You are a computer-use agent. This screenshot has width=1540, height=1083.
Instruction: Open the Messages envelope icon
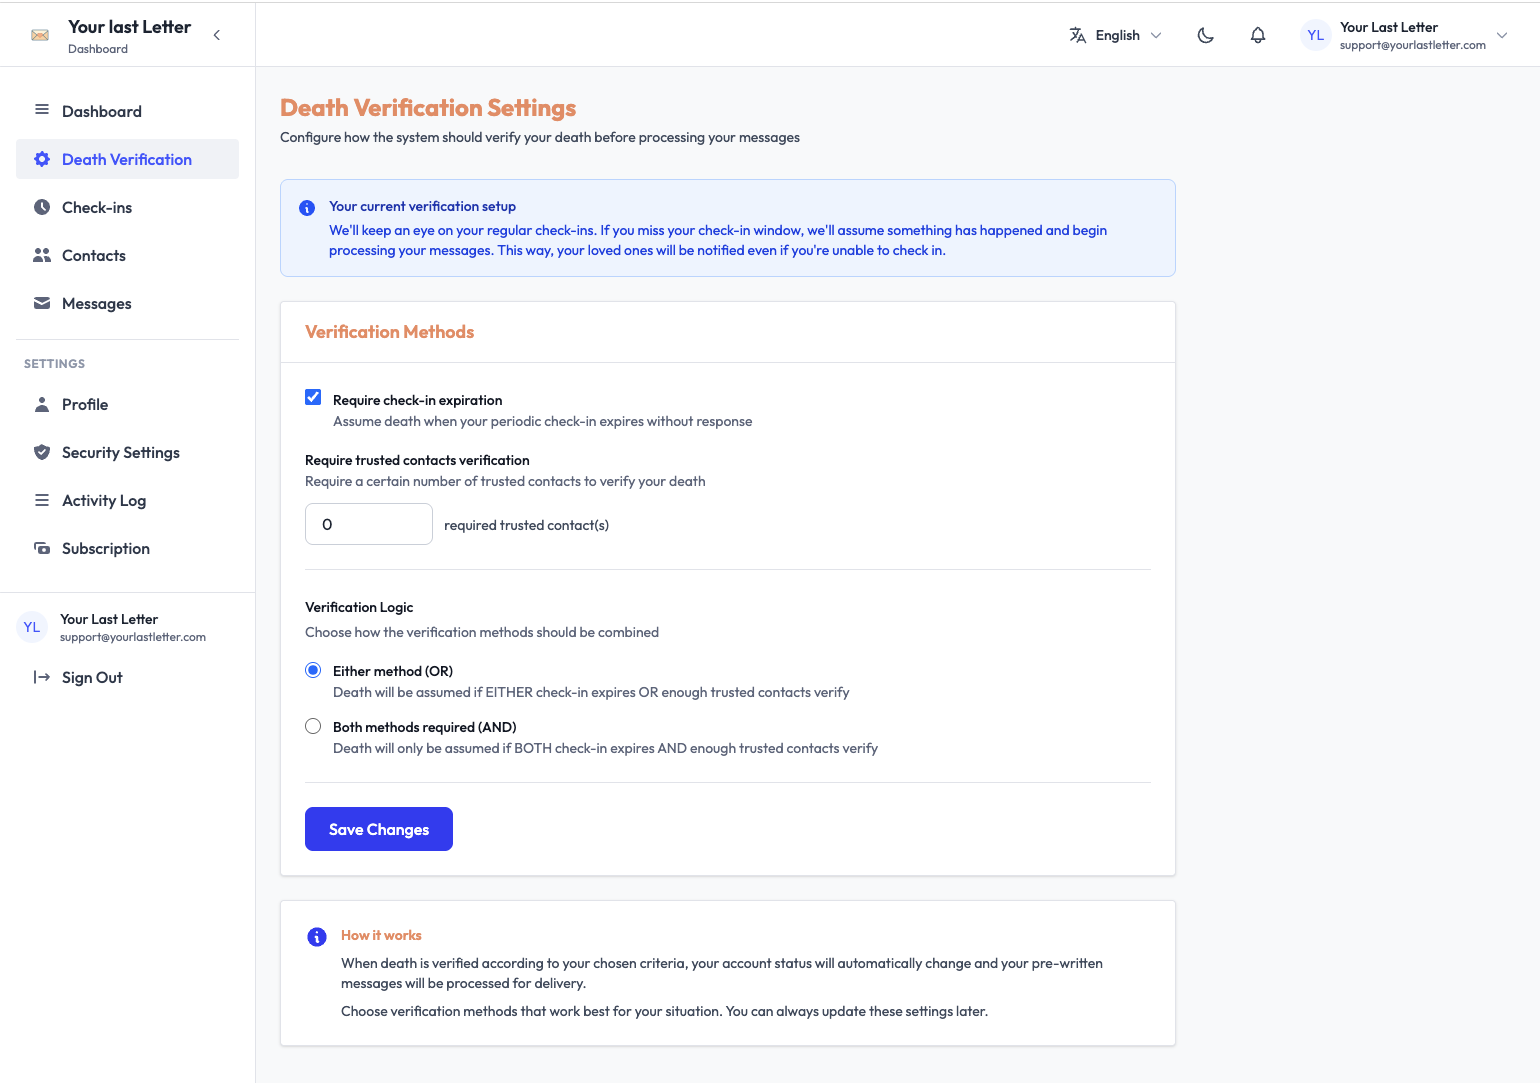pos(42,303)
